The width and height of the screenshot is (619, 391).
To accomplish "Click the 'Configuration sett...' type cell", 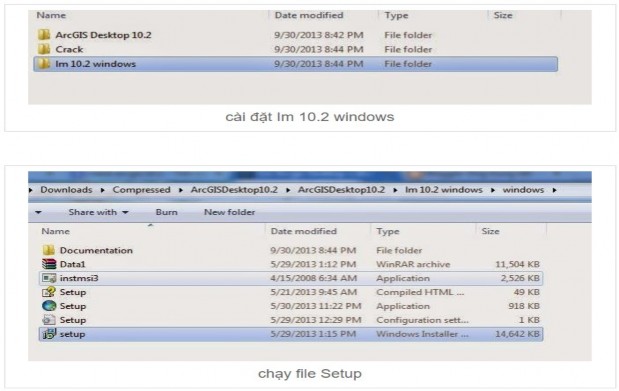I will pos(422,320).
